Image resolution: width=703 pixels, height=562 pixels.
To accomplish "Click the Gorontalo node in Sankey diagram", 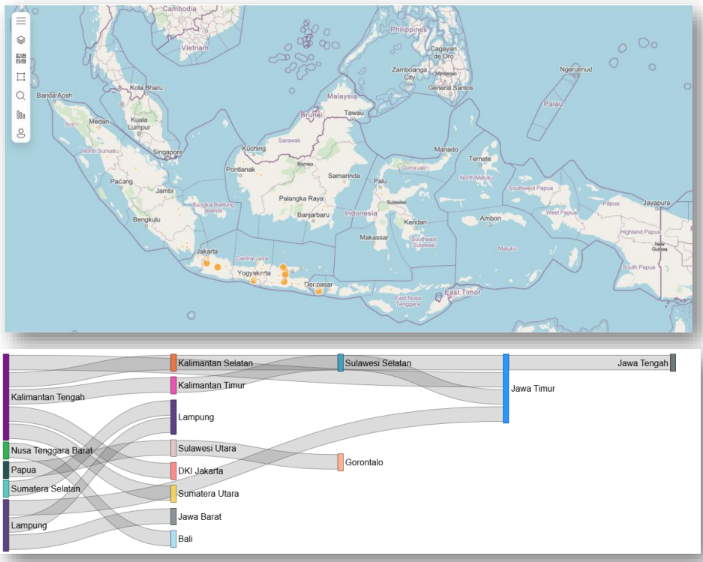I will pyautogui.click(x=340, y=463).
